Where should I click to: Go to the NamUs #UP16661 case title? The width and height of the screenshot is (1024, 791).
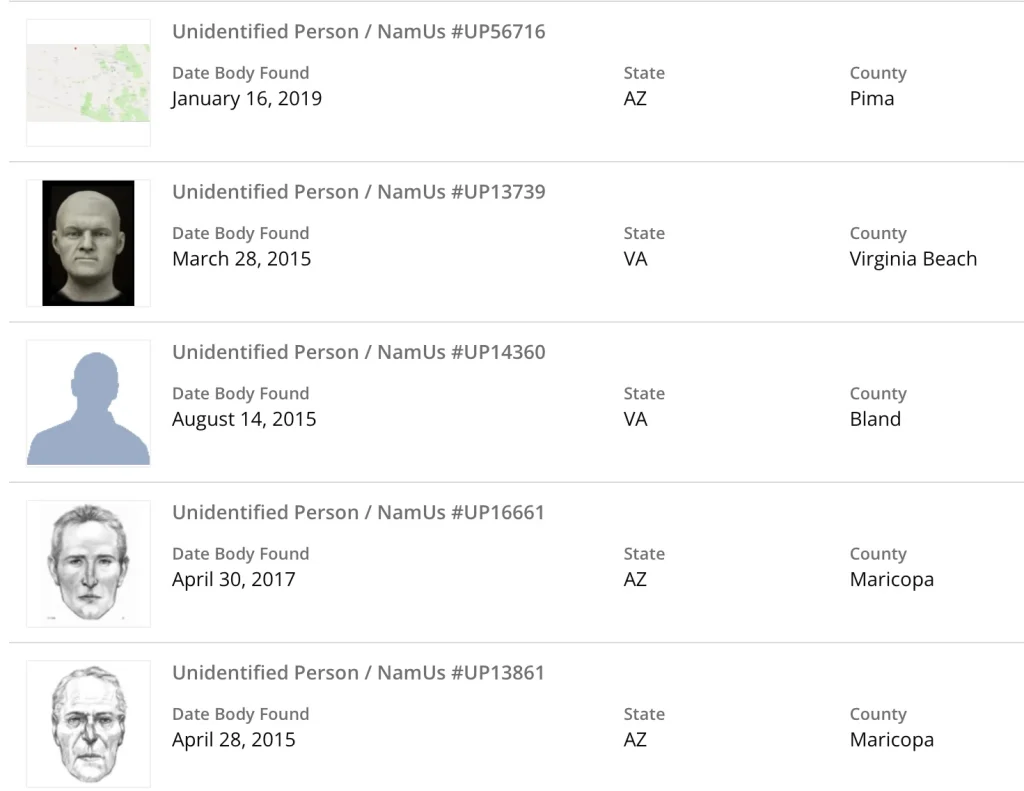tap(359, 512)
